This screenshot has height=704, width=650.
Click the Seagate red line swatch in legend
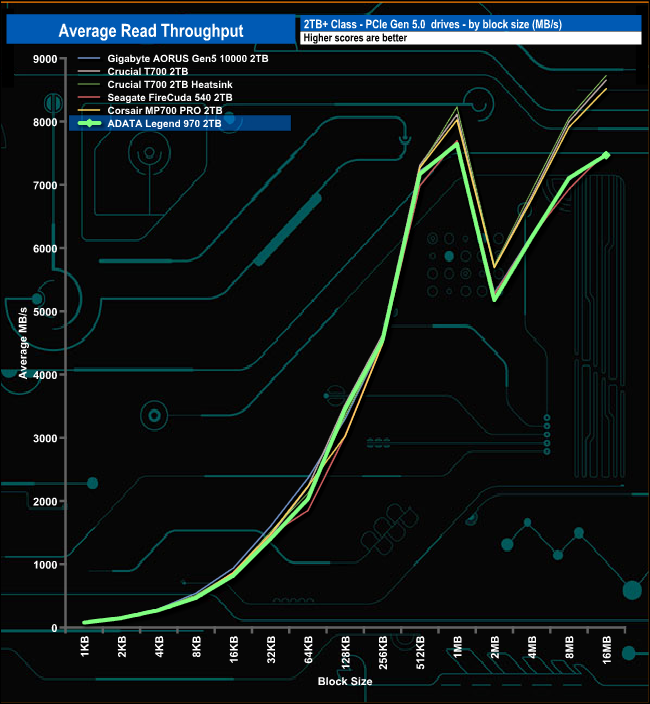(x=89, y=97)
